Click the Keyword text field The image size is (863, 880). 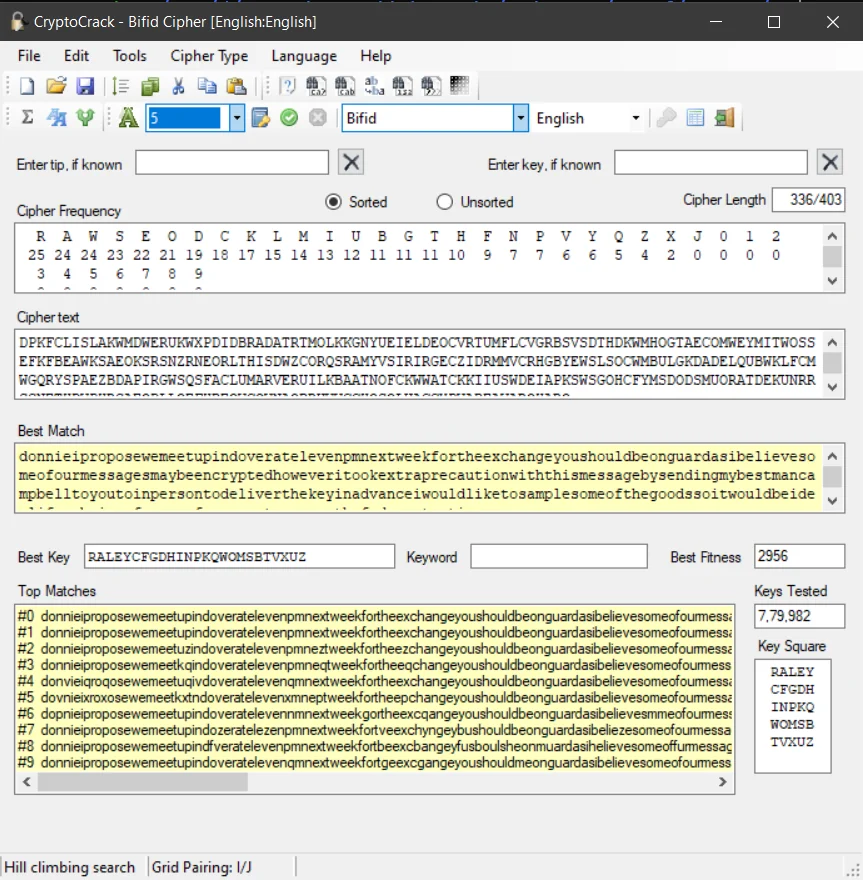(x=559, y=556)
